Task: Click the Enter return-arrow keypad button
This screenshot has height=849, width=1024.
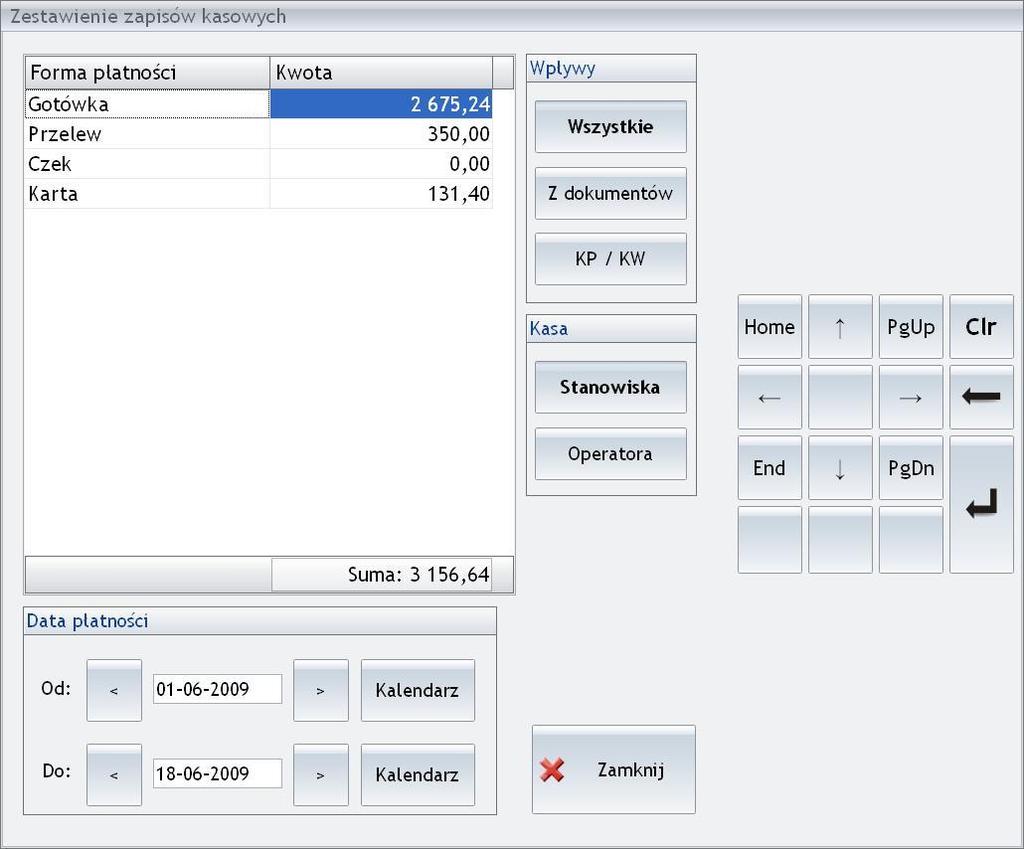Action: [981, 504]
